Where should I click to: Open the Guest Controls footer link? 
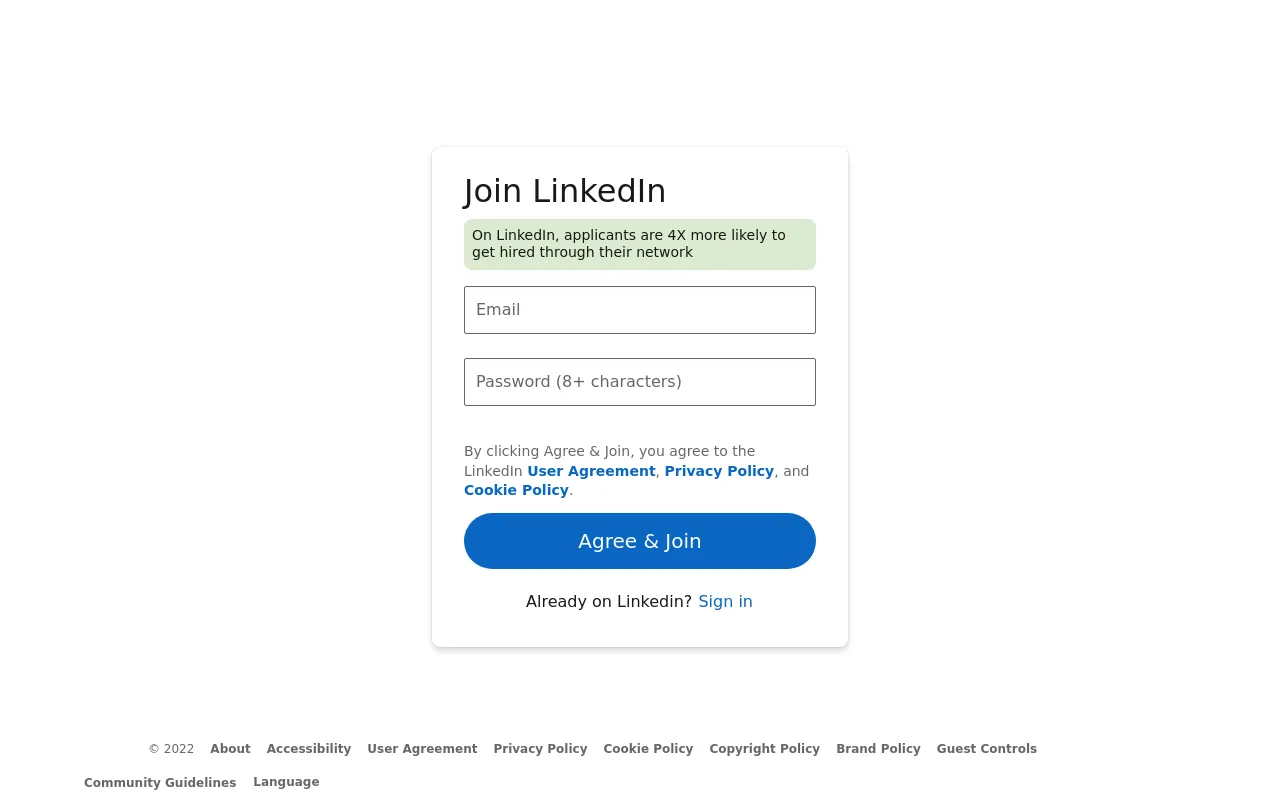pyautogui.click(x=986, y=749)
